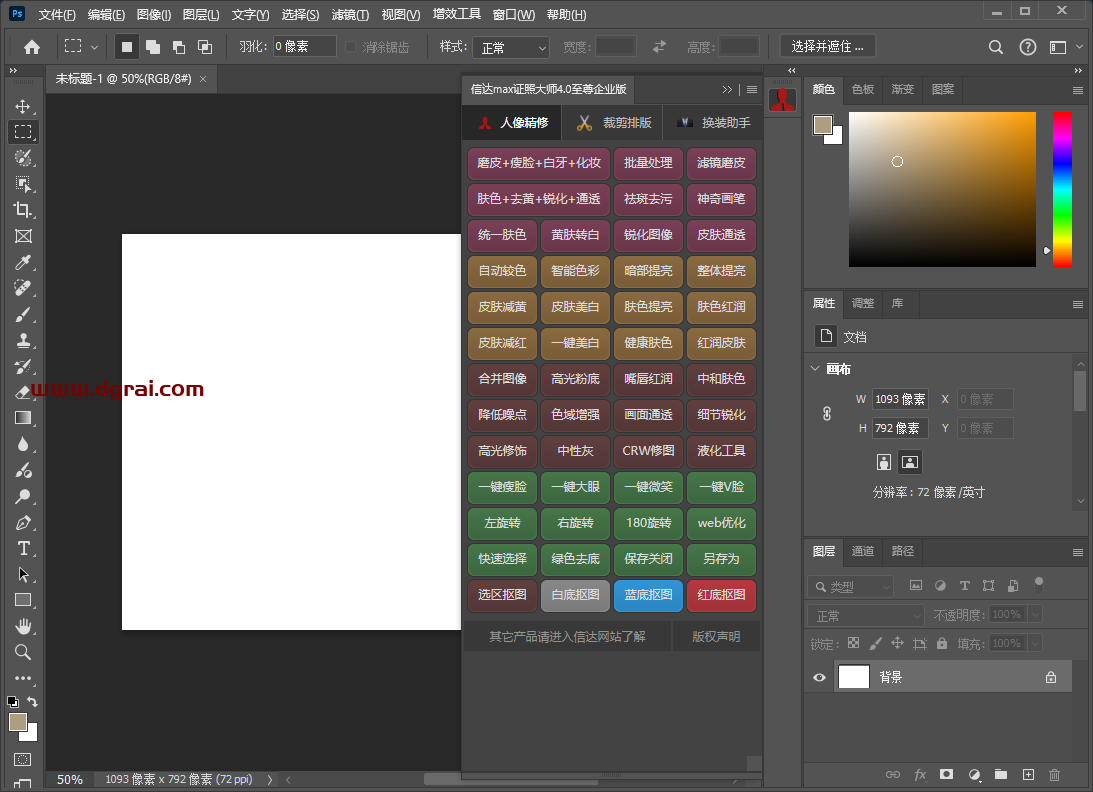
Task: Click the 蓝底抠图 button
Action: tap(648, 595)
